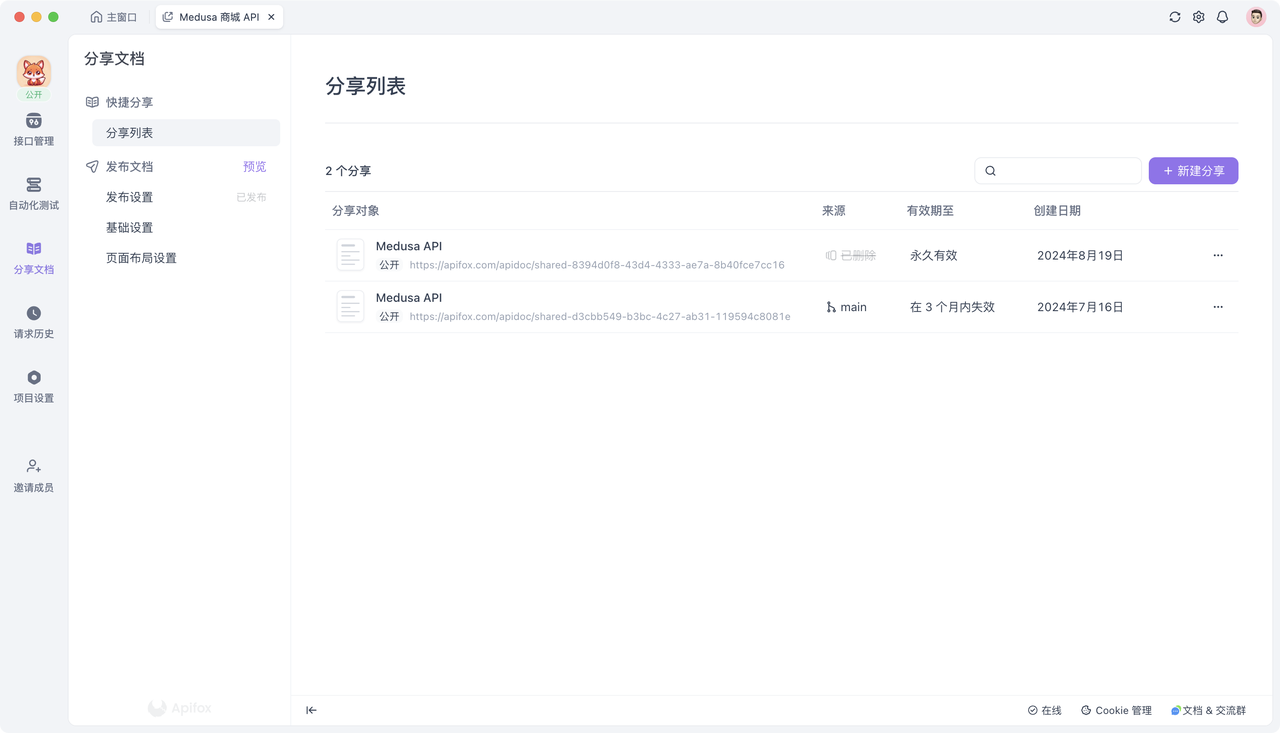1280x733 pixels.
Task: Click the 创建日期 column header
Action: click(1057, 211)
